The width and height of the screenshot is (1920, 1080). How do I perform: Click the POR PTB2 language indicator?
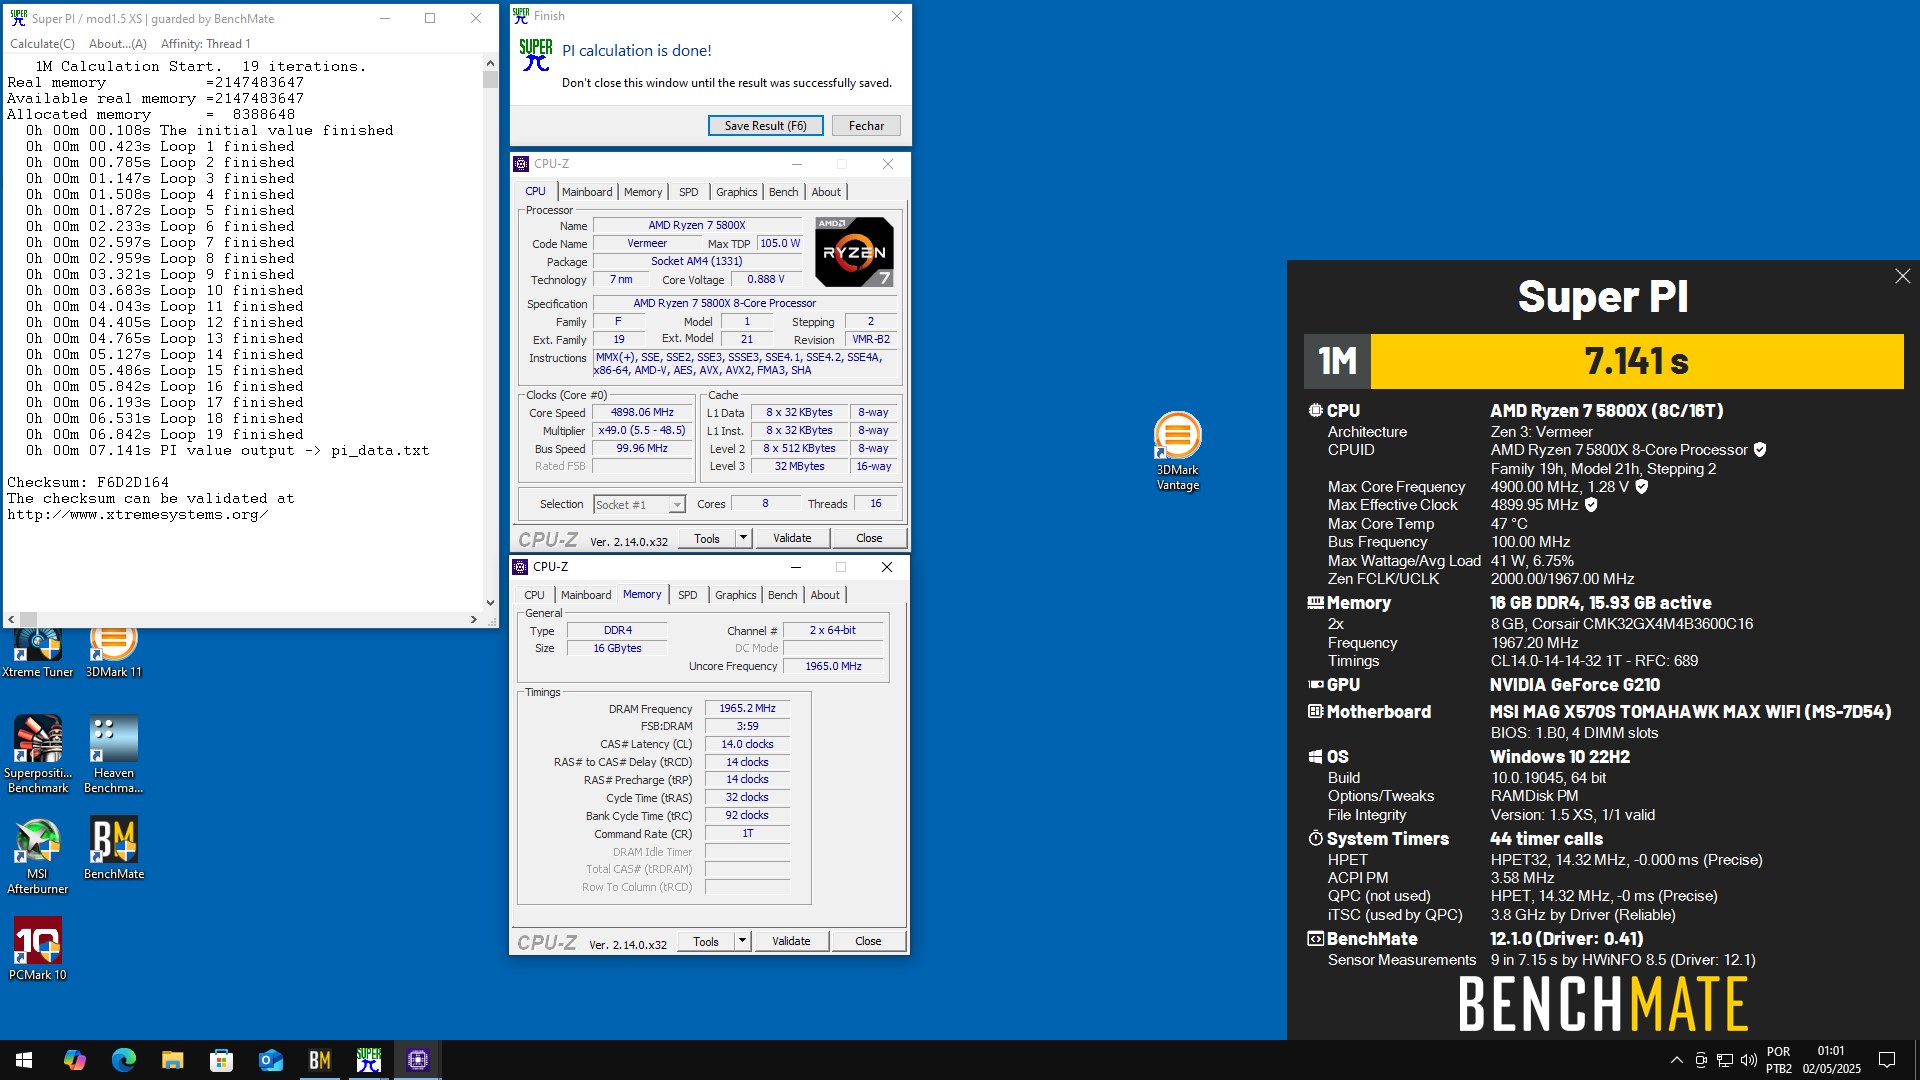point(1779,1060)
